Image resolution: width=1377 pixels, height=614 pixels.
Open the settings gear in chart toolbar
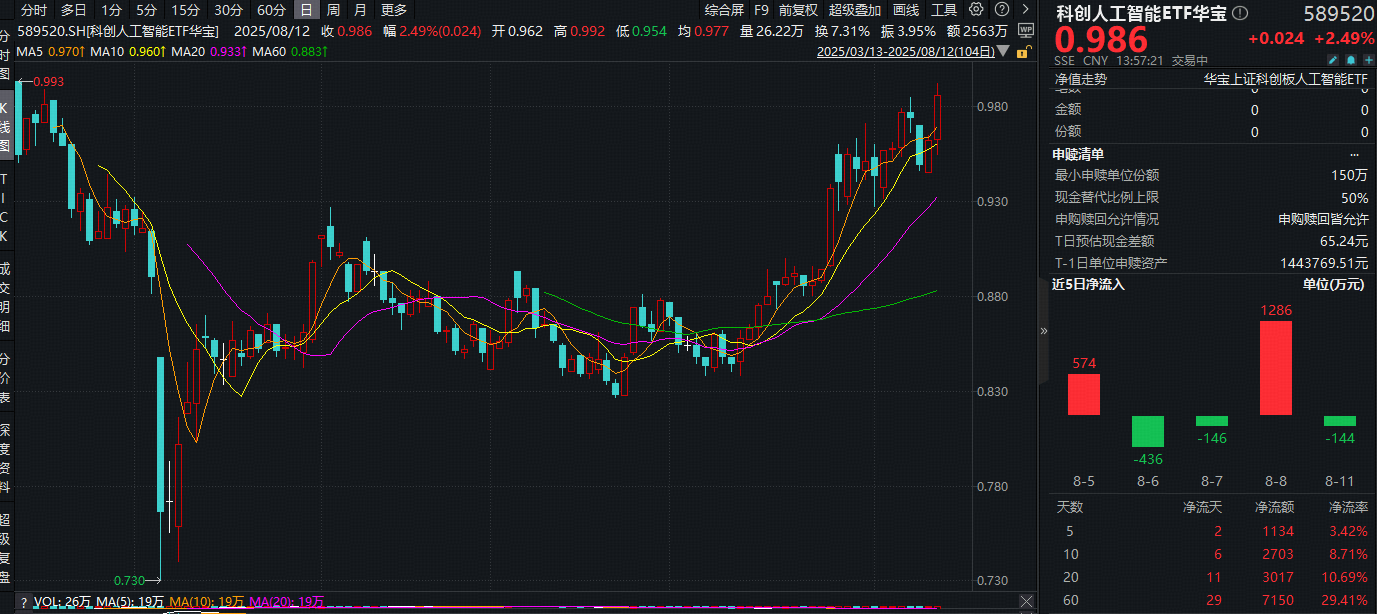click(977, 10)
